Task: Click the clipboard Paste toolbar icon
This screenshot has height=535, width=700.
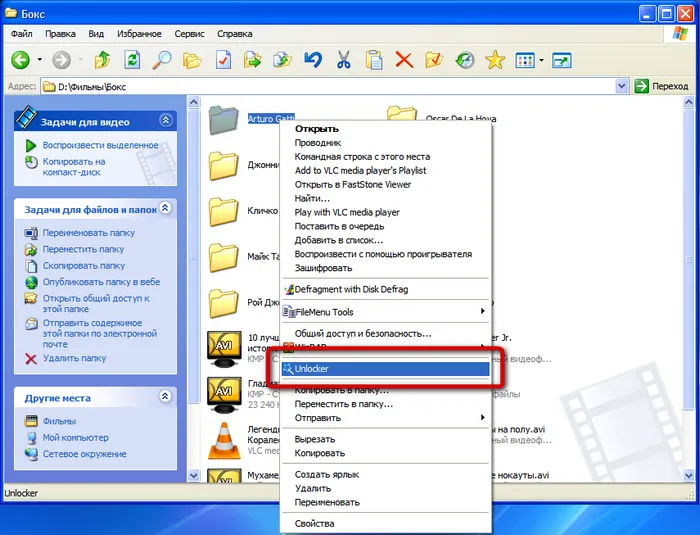Action: pyautogui.click(x=374, y=60)
